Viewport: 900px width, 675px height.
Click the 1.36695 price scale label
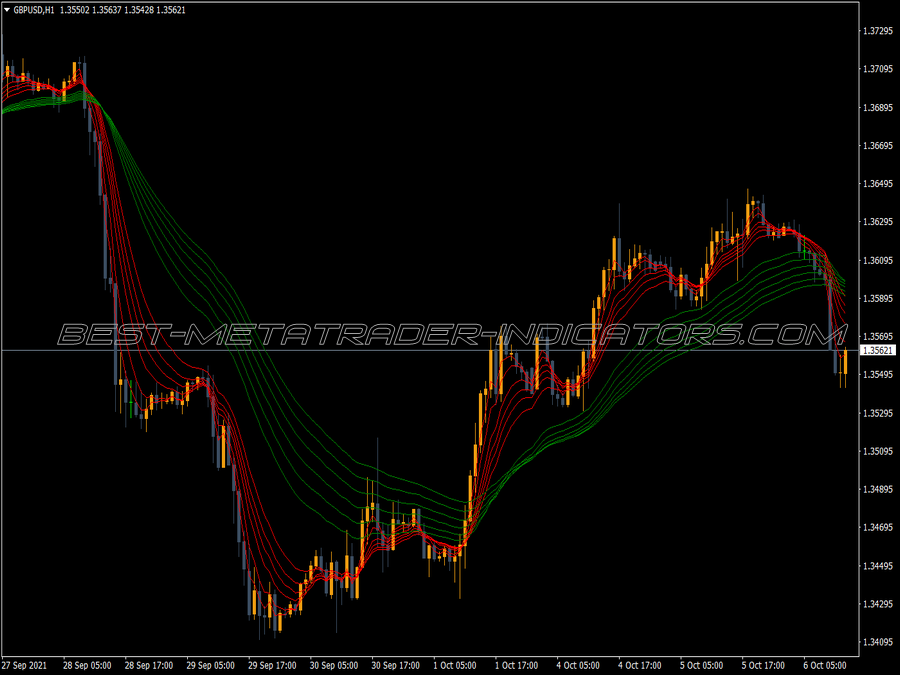[x=878, y=146]
